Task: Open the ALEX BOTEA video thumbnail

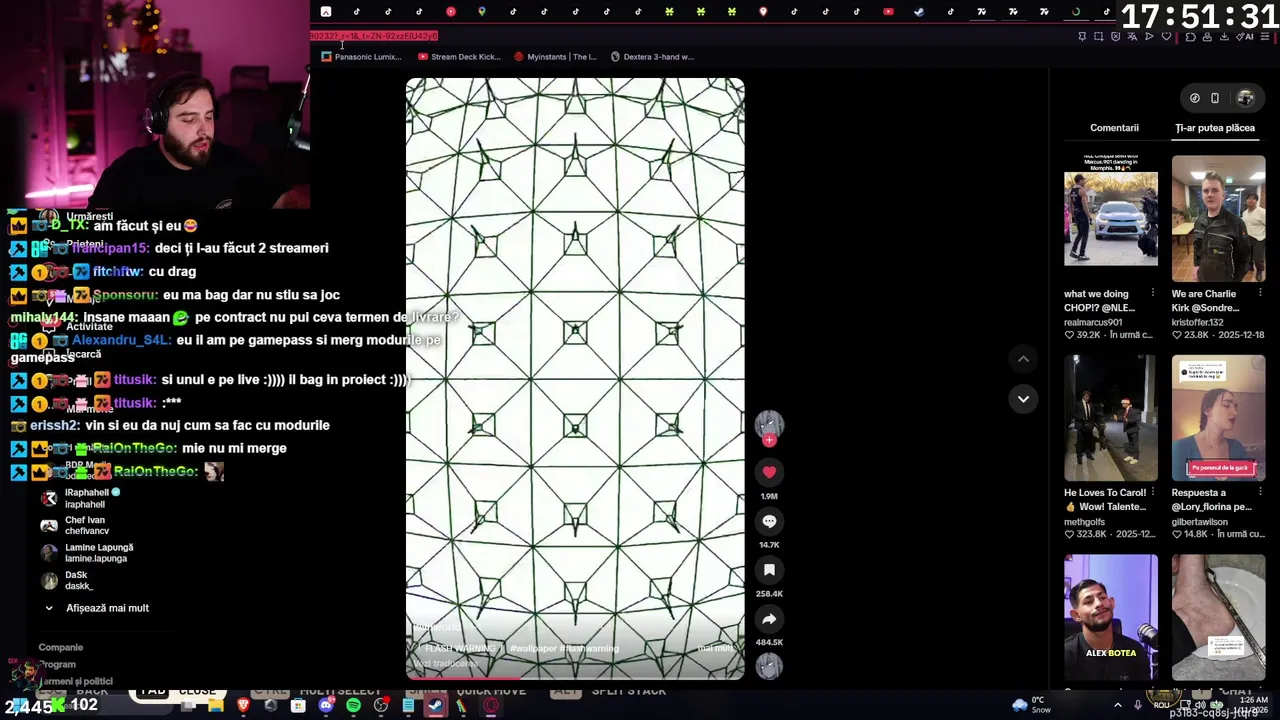Action: [x=1111, y=618]
